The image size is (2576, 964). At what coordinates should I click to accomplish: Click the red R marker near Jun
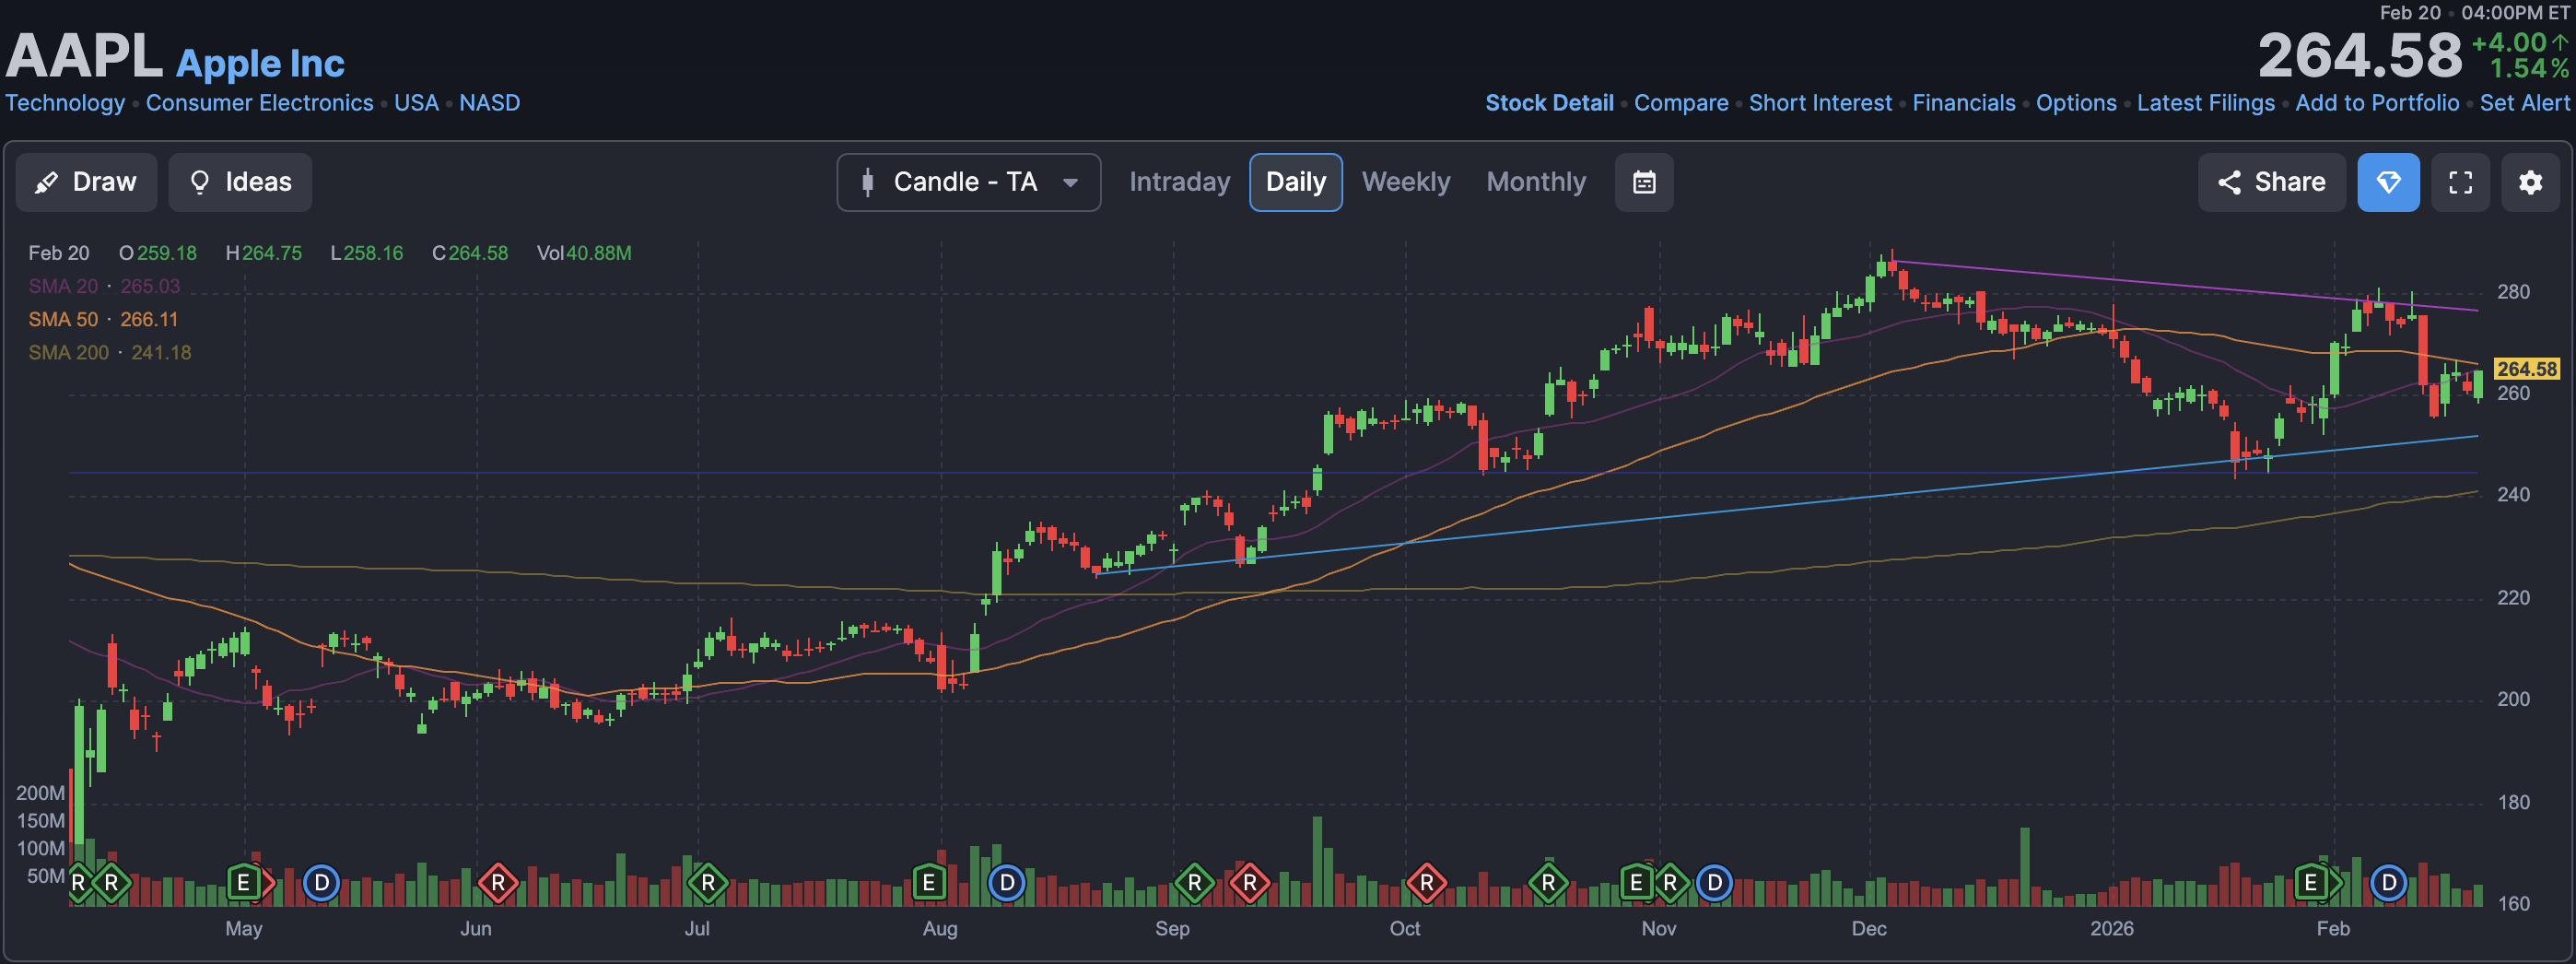click(497, 883)
